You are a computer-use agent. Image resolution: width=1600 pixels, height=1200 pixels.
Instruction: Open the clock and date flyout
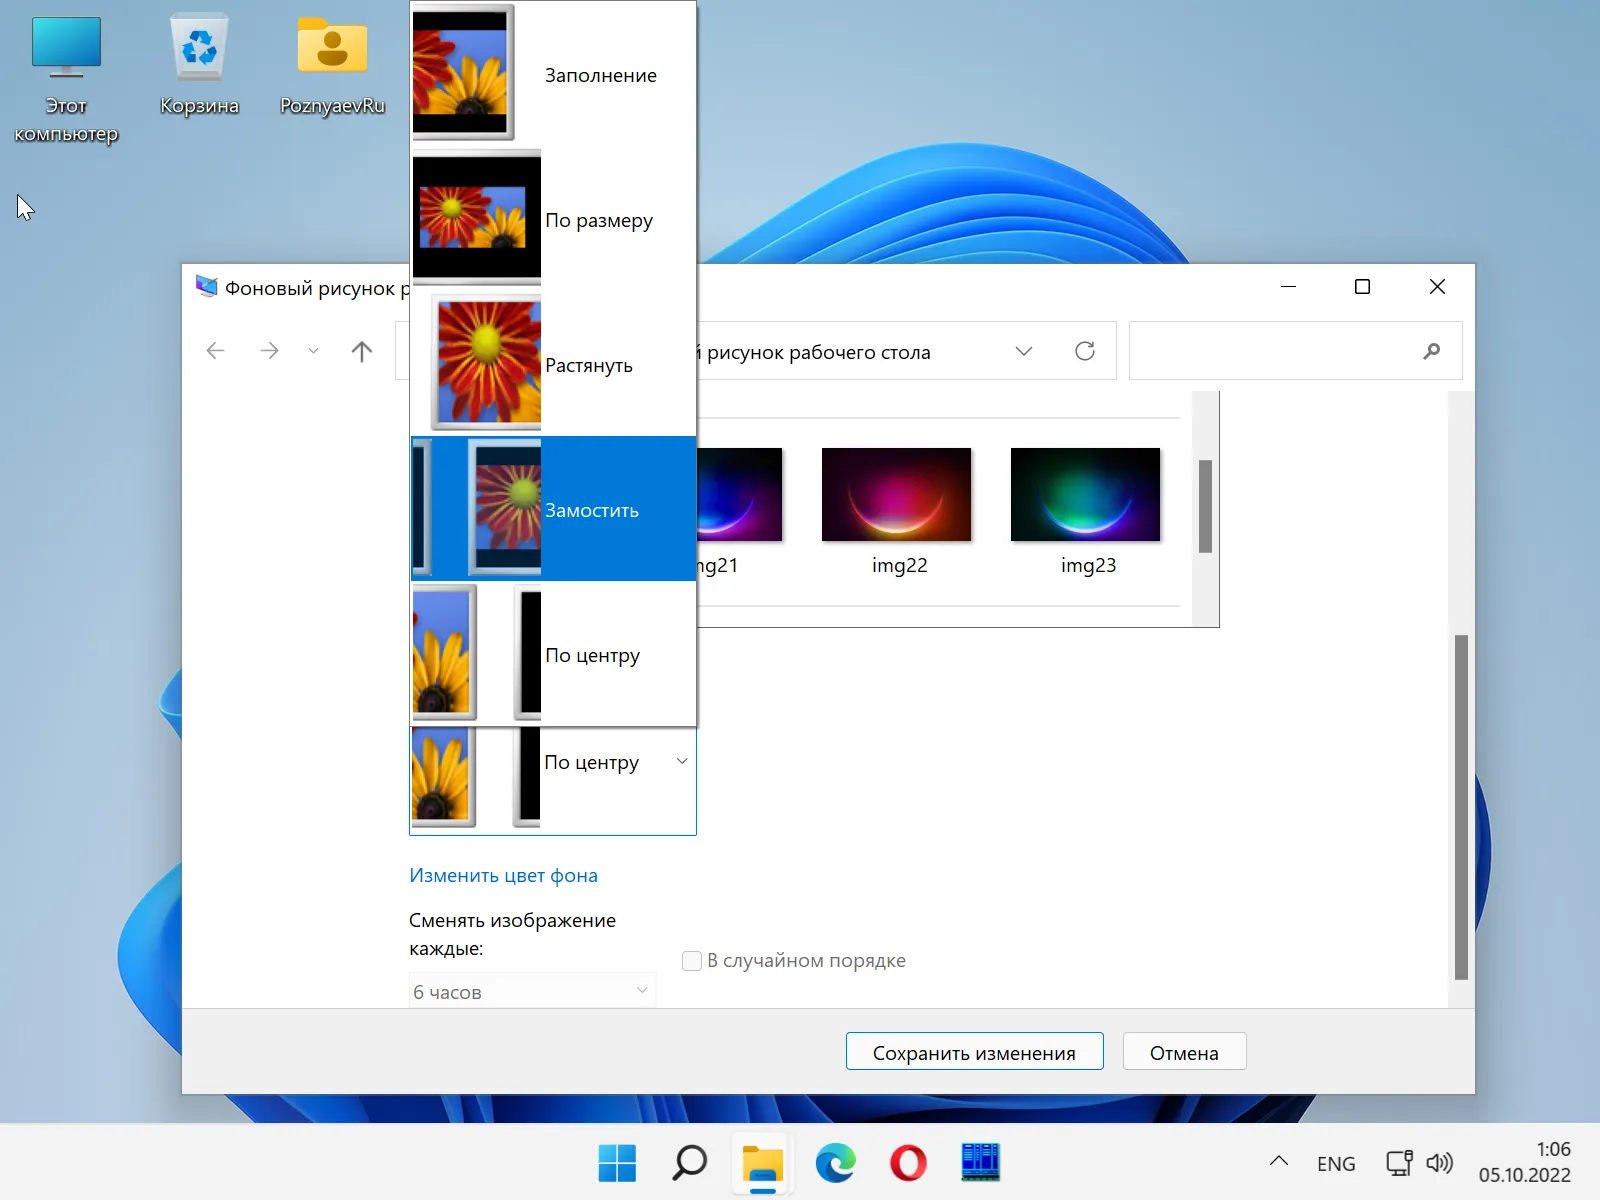(x=1525, y=1162)
